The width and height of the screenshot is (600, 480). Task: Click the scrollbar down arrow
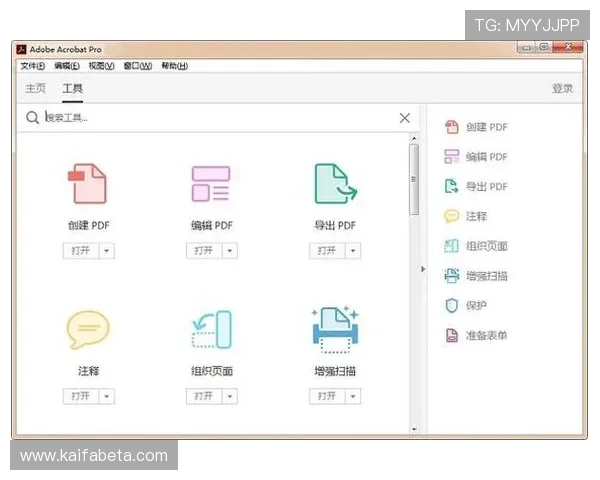tap(414, 429)
